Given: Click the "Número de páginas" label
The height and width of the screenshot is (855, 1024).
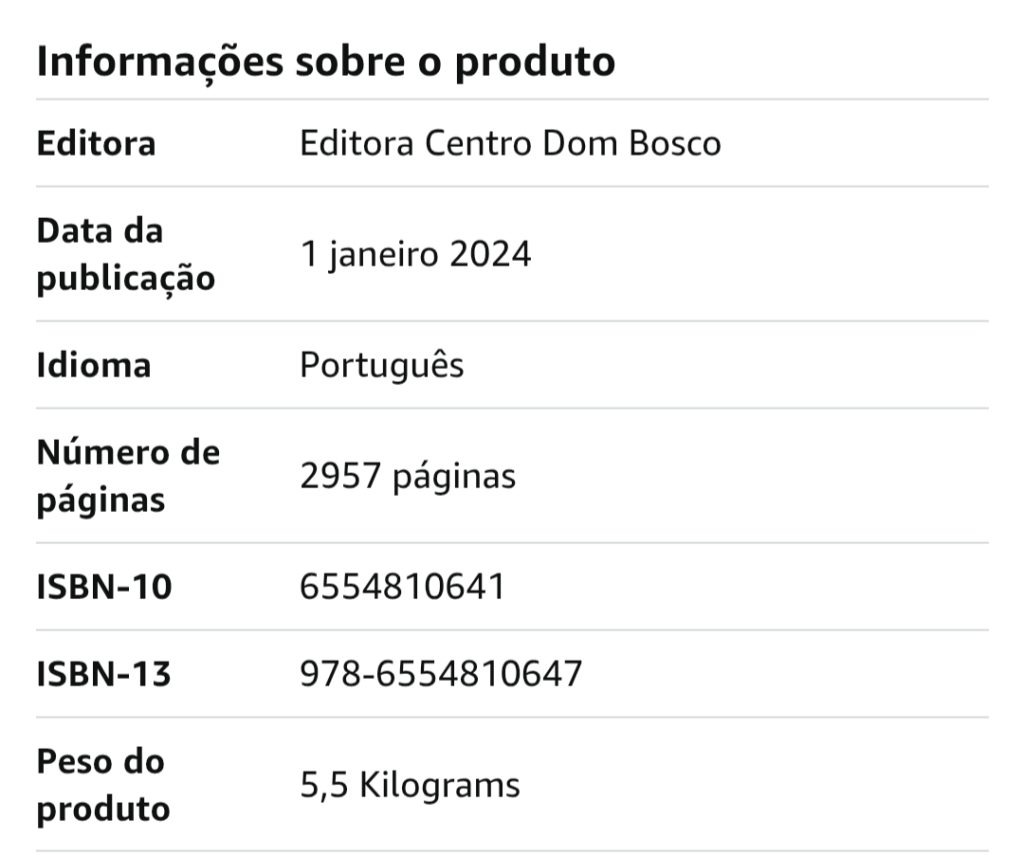Looking at the screenshot, I should (x=128, y=476).
